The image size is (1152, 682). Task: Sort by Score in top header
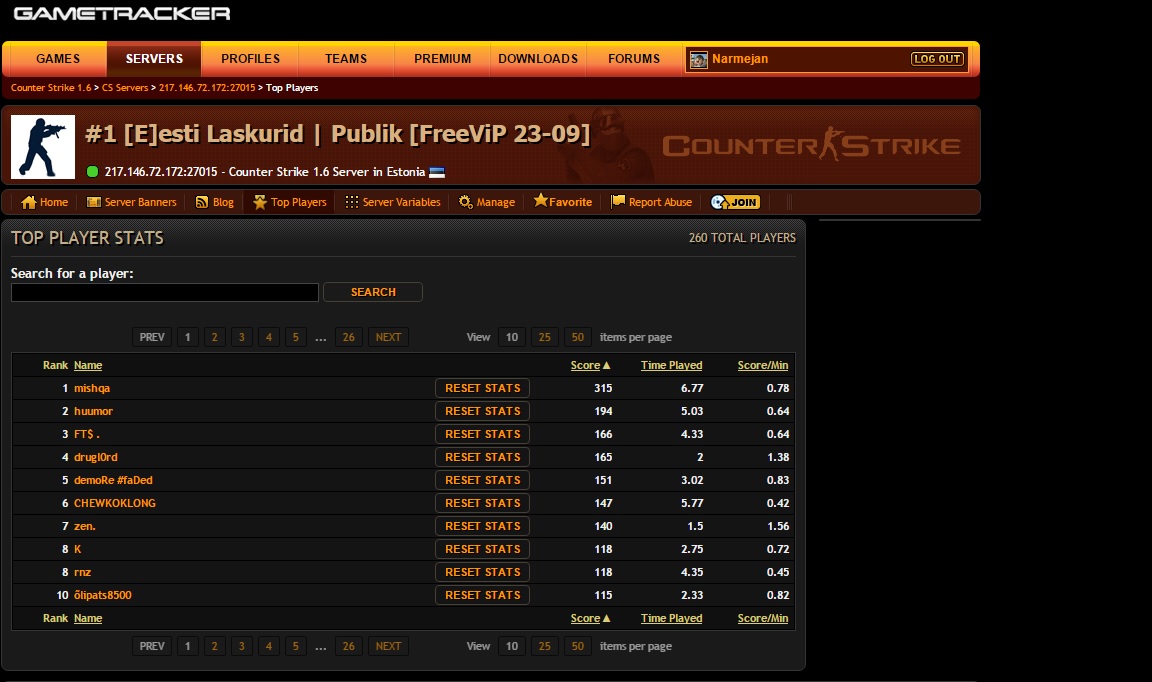[586, 365]
